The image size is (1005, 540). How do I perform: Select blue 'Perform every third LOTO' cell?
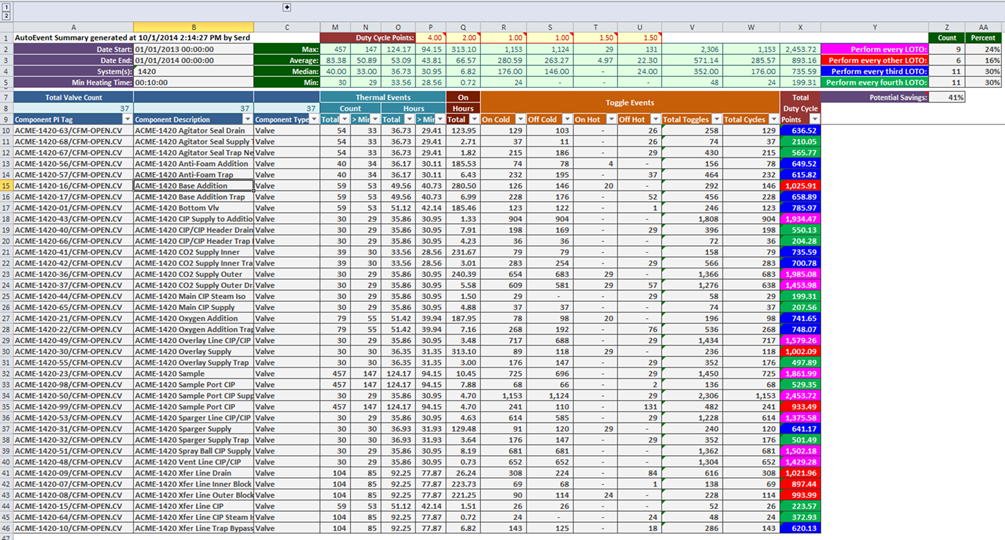point(874,71)
